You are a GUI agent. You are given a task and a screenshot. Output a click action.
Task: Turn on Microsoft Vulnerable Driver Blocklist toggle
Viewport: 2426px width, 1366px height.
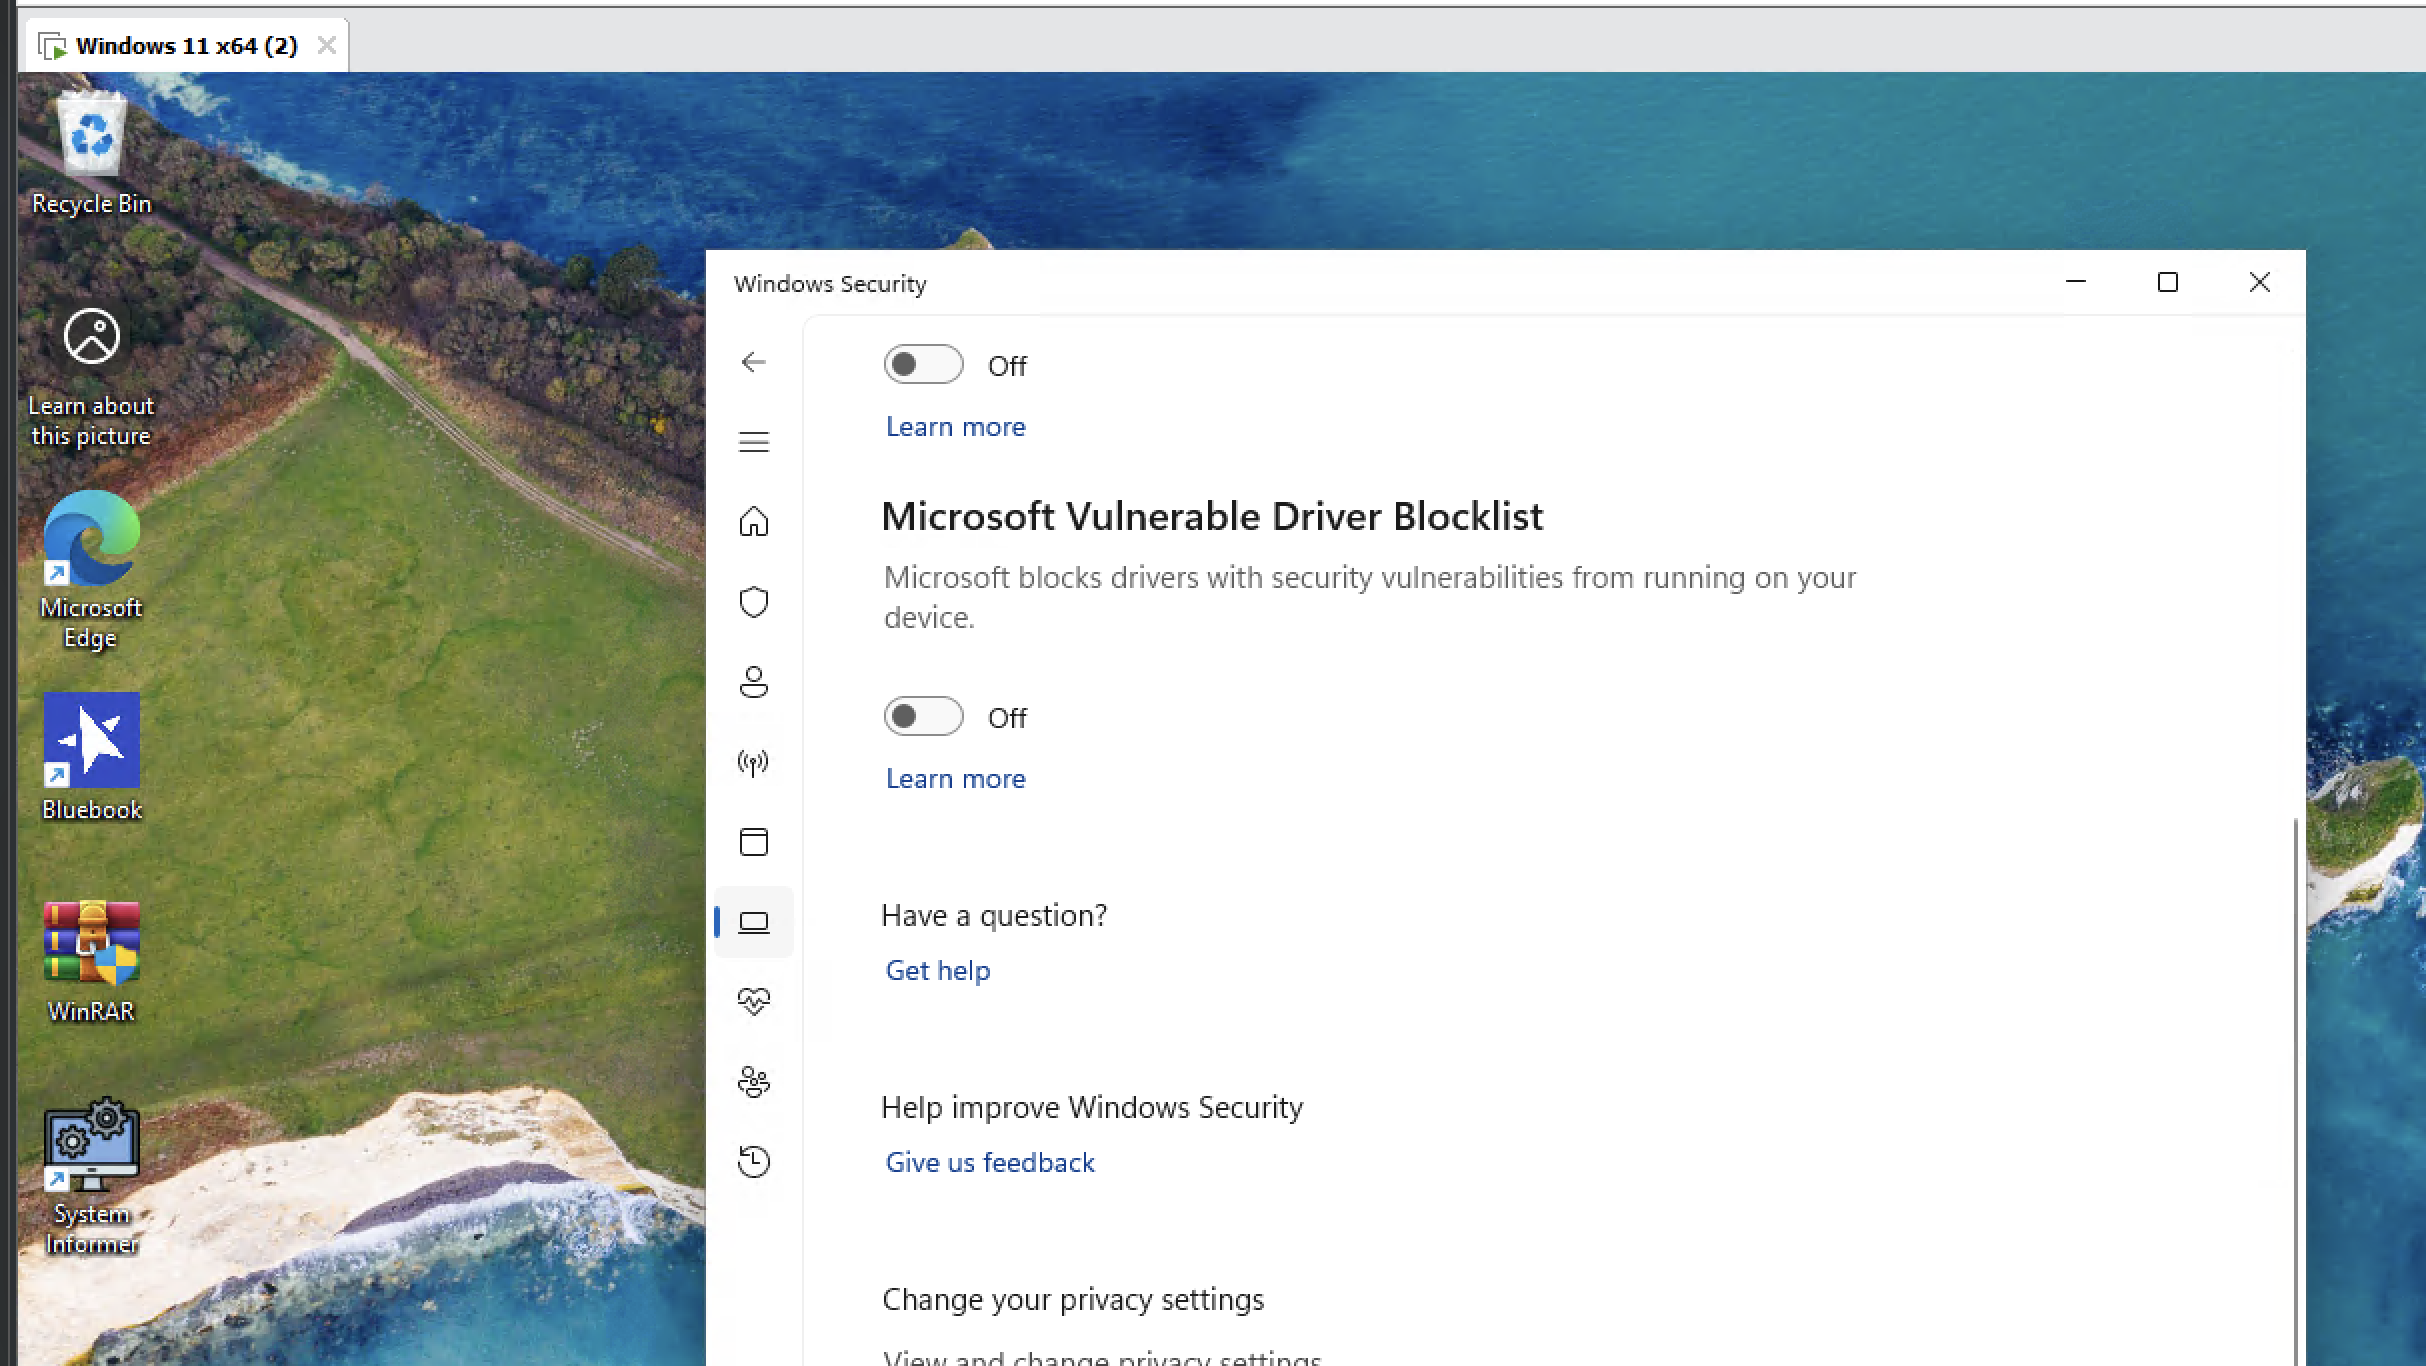[923, 717]
